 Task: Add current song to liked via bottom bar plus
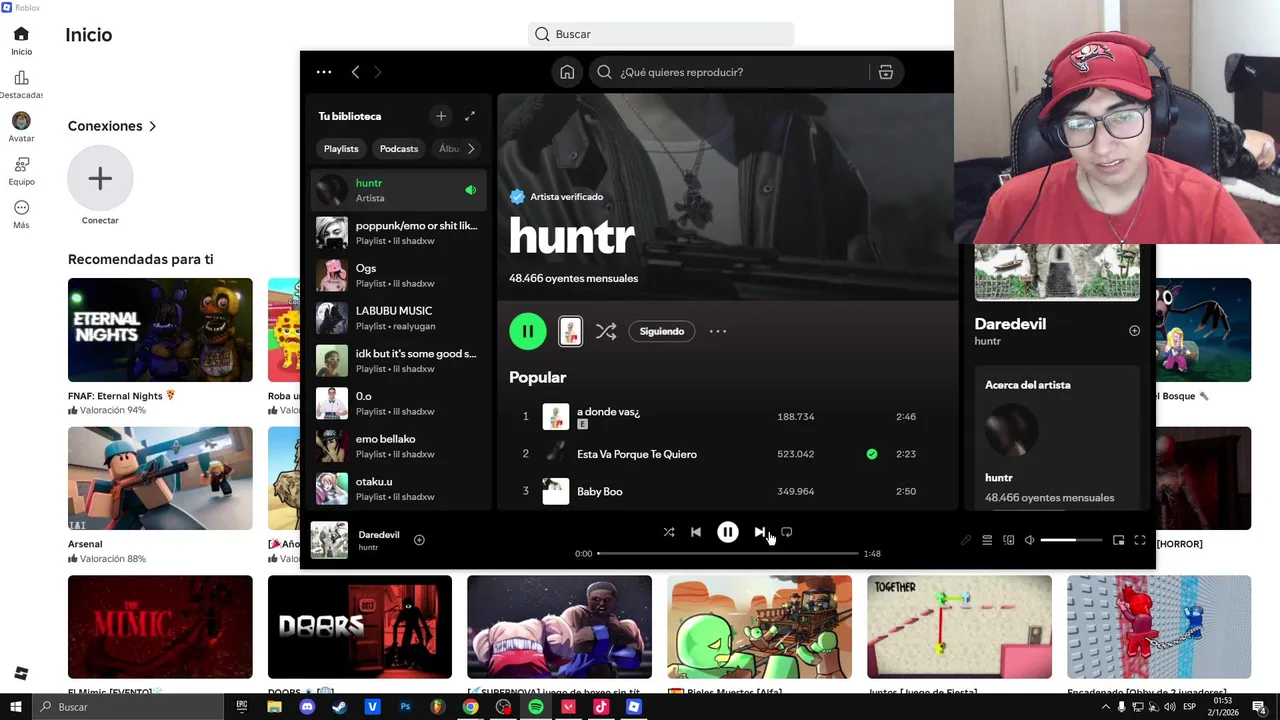tap(419, 540)
